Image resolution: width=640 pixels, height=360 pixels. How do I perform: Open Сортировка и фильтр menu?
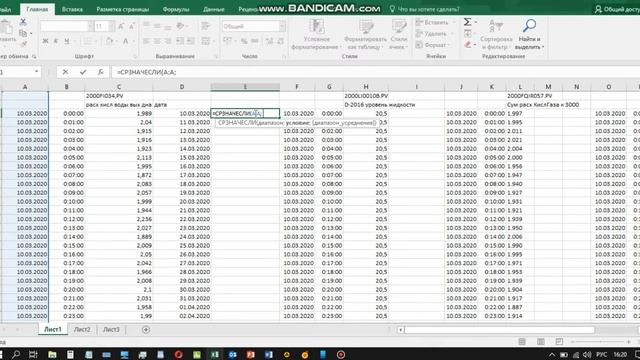click(496, 35)
